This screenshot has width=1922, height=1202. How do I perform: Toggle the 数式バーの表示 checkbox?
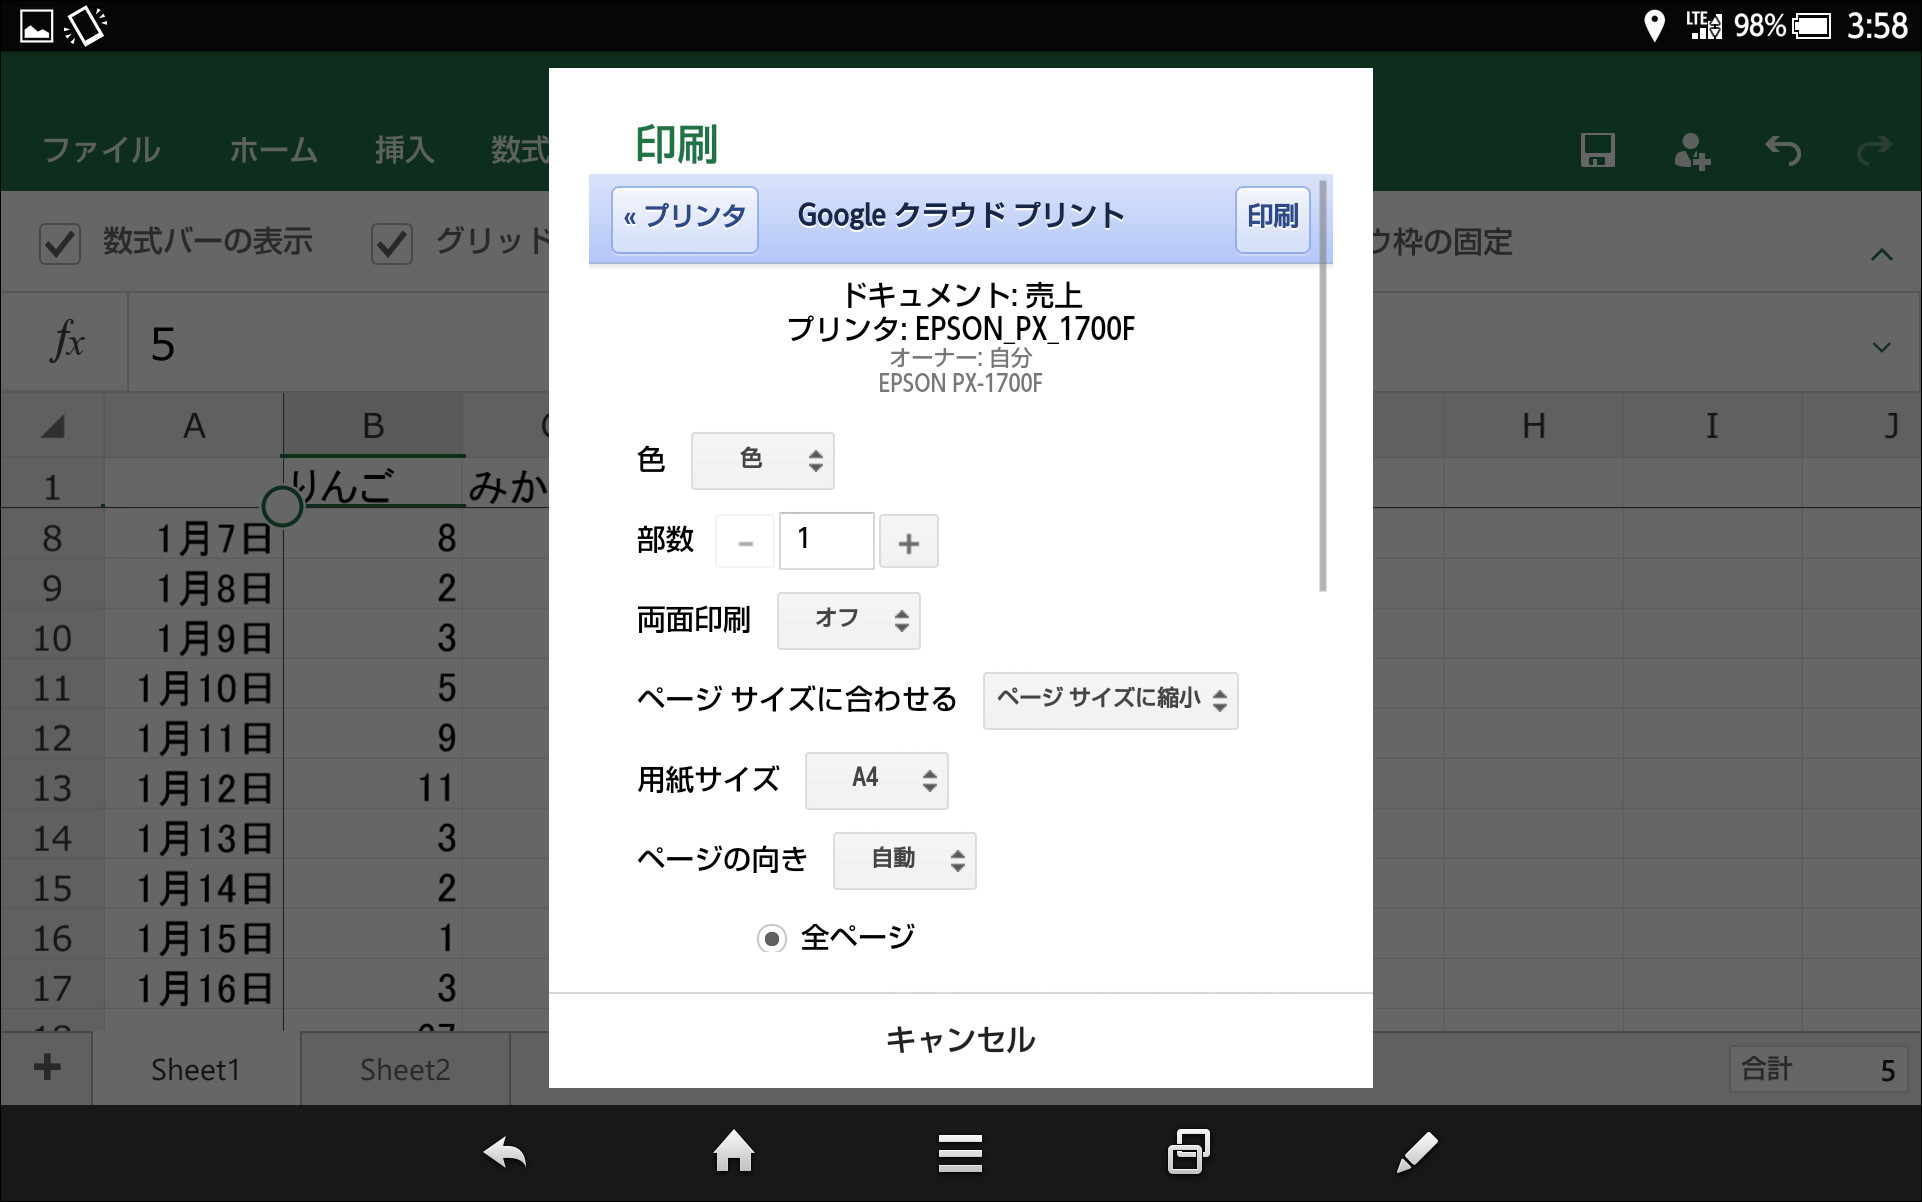pyautogui.click(x=60, y=242)
